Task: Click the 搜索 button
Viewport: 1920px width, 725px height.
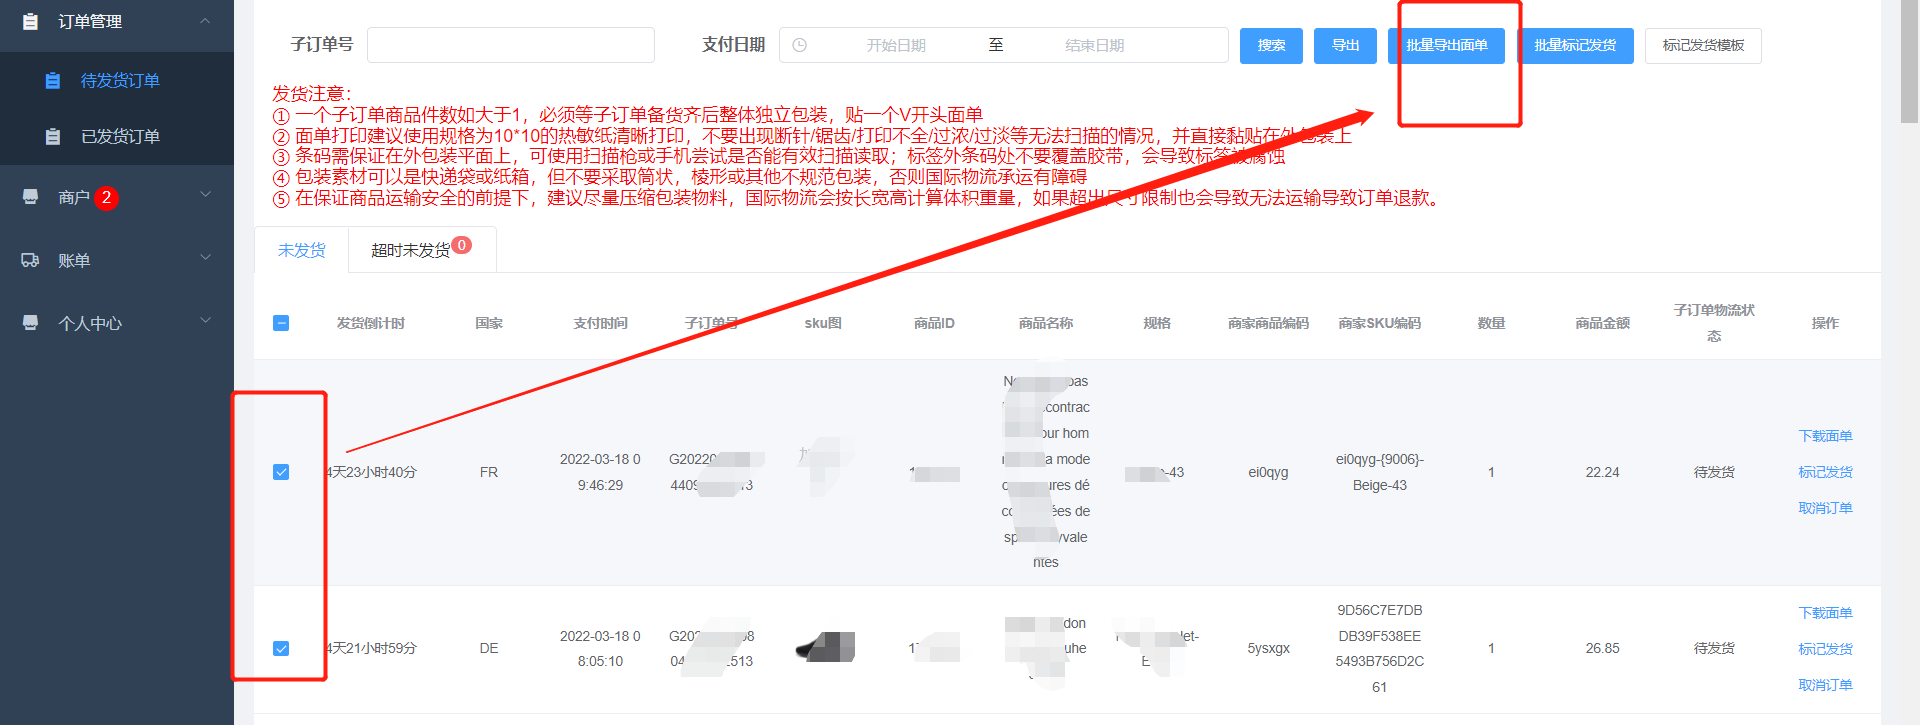Action: [x=1271, y=45]
